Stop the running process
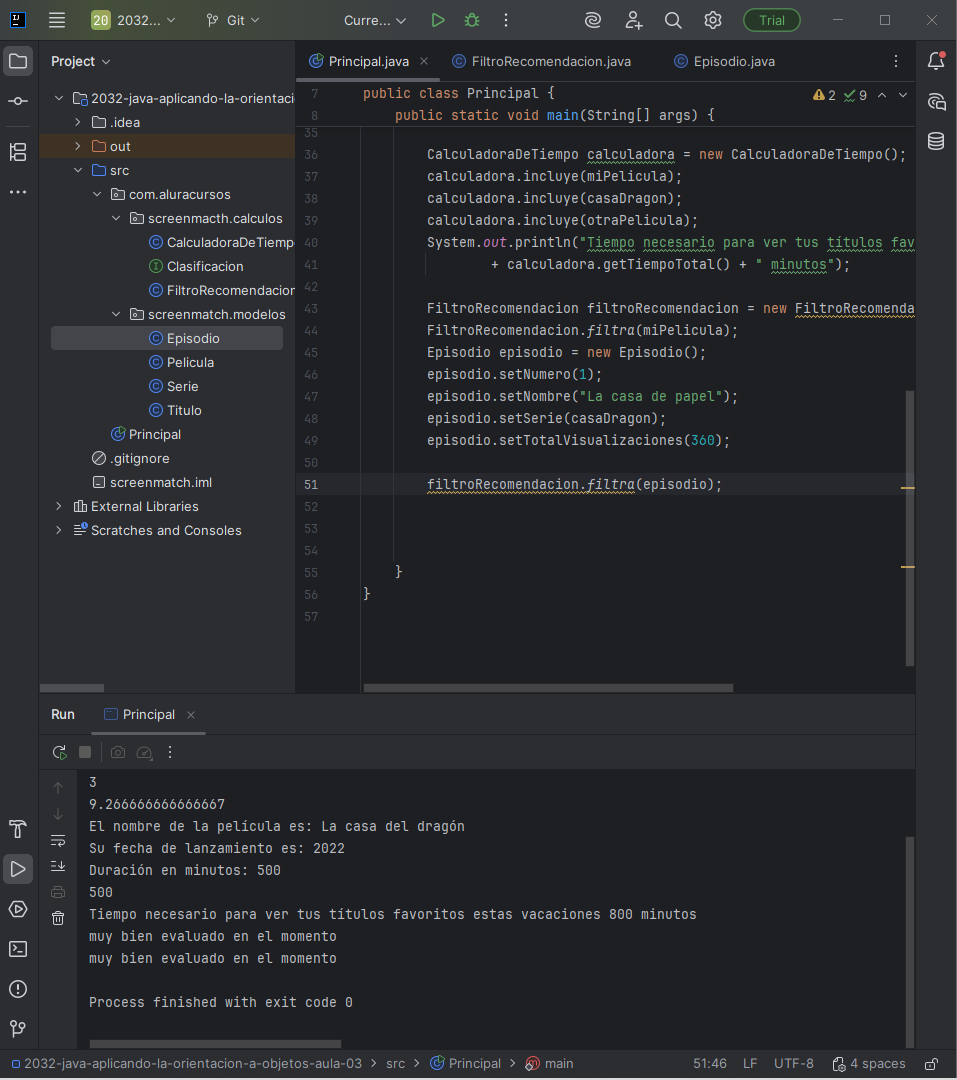 85,752
